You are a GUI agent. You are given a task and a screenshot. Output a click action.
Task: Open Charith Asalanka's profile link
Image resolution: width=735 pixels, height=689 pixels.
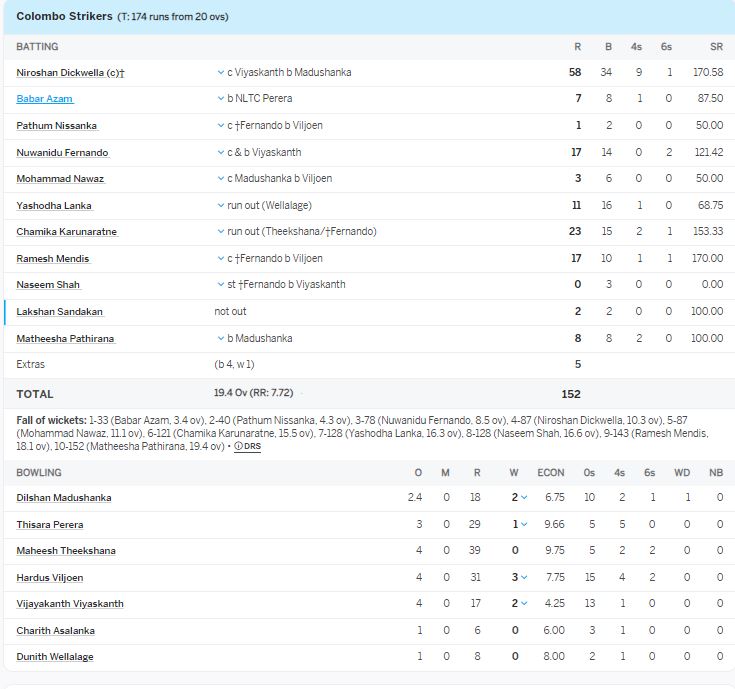pyautogui.click(x=55, y=631)
